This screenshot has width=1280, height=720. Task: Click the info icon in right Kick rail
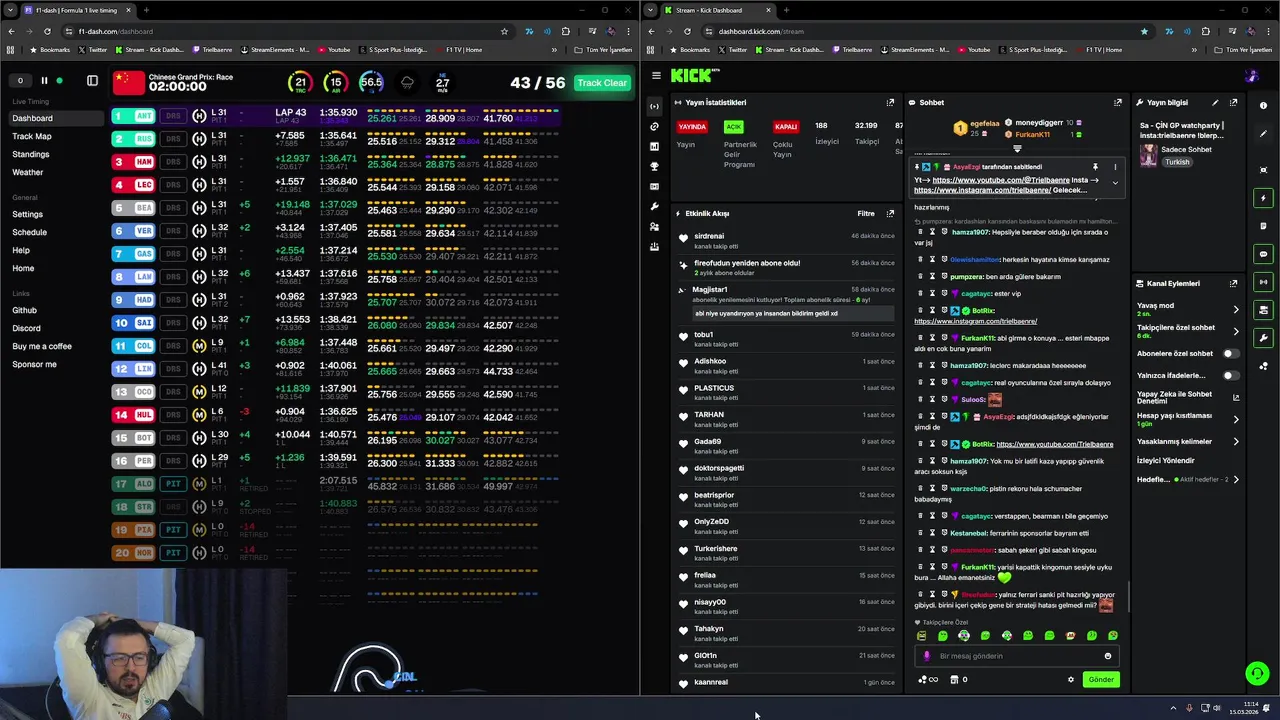[x=1264, y=106]
